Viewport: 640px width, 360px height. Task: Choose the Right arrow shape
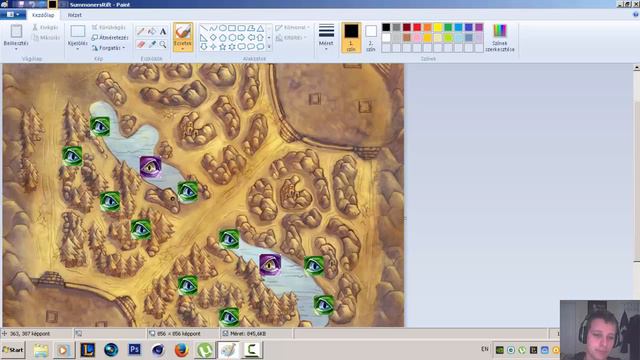[241, 38]
